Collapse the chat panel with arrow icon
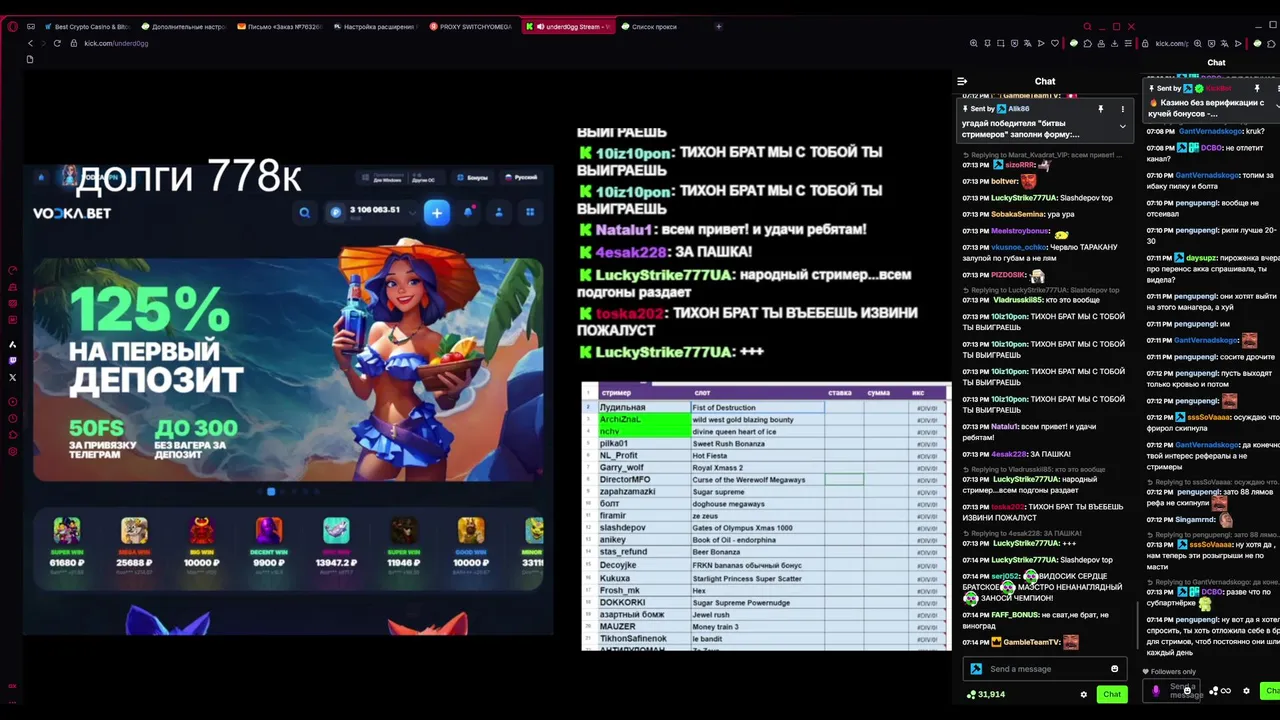The image size is (1280, 720). coord(962,81)
